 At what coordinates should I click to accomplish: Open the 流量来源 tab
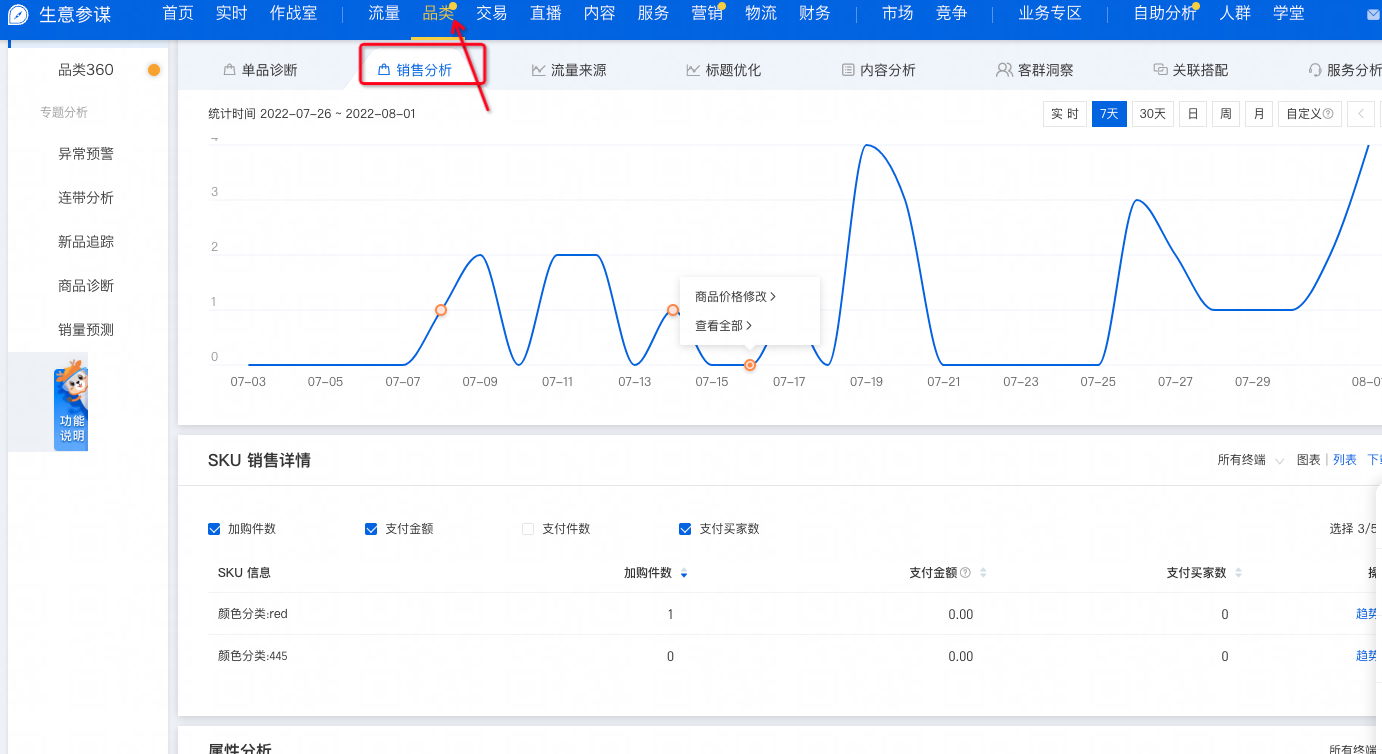click(x=569, y=70)
